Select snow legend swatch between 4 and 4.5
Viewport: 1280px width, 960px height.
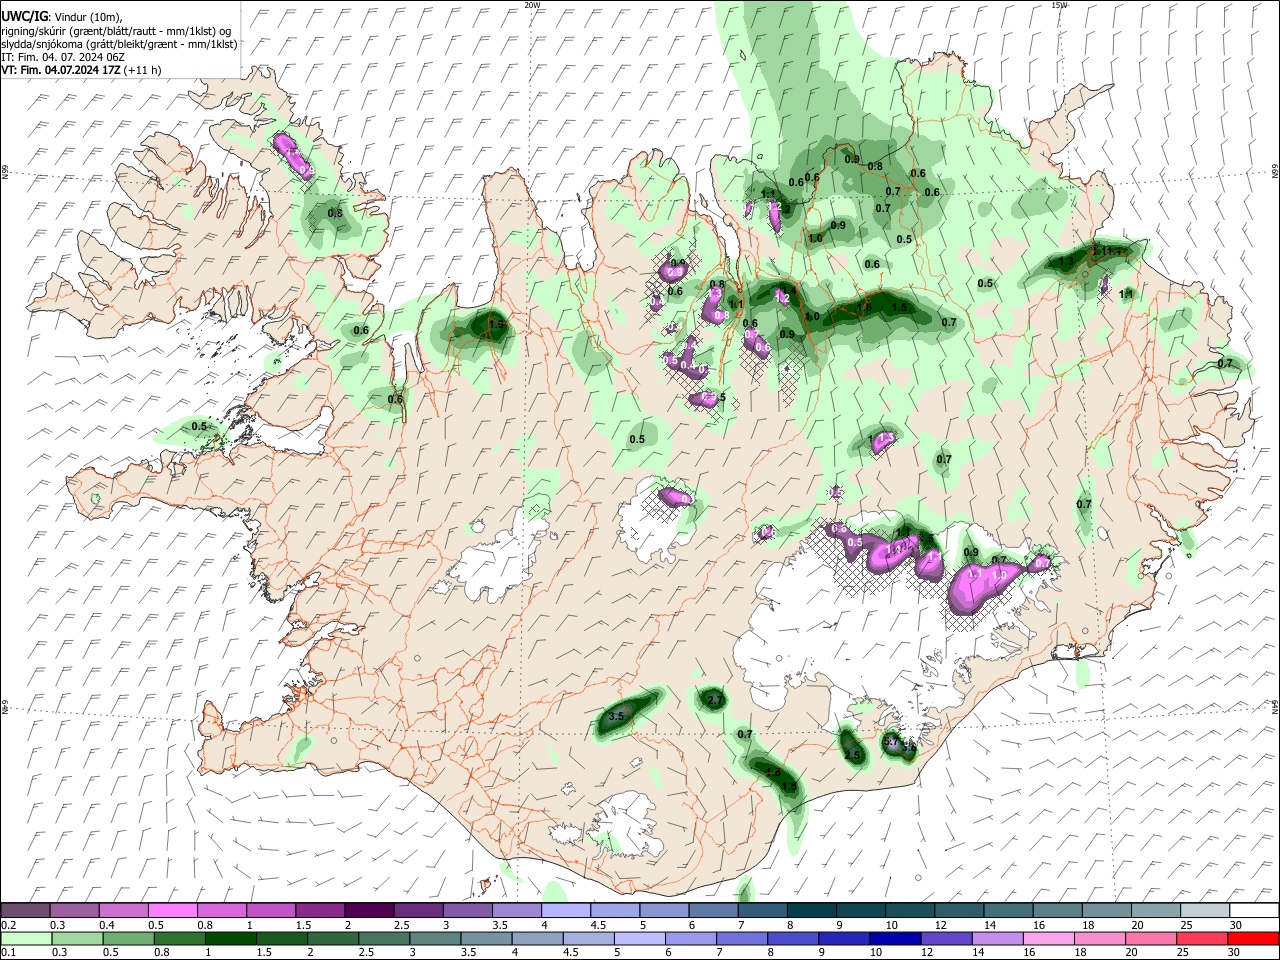coord(566,911)
